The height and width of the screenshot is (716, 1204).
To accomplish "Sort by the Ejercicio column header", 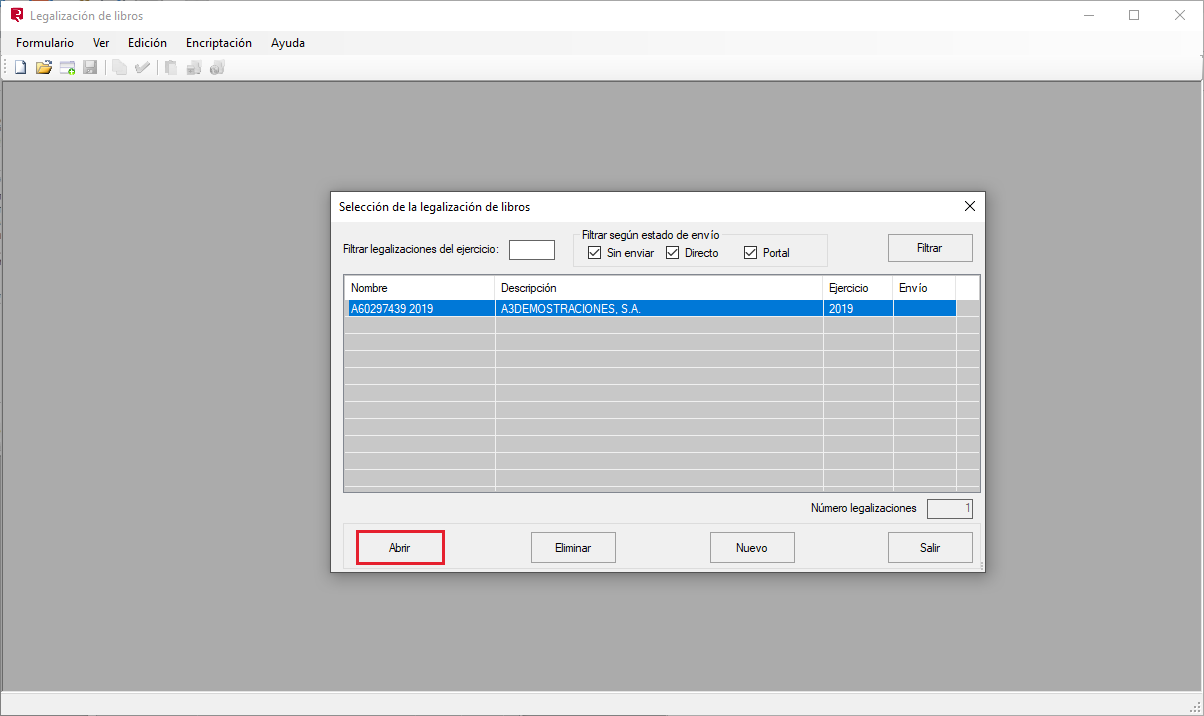I will (858, 288).
